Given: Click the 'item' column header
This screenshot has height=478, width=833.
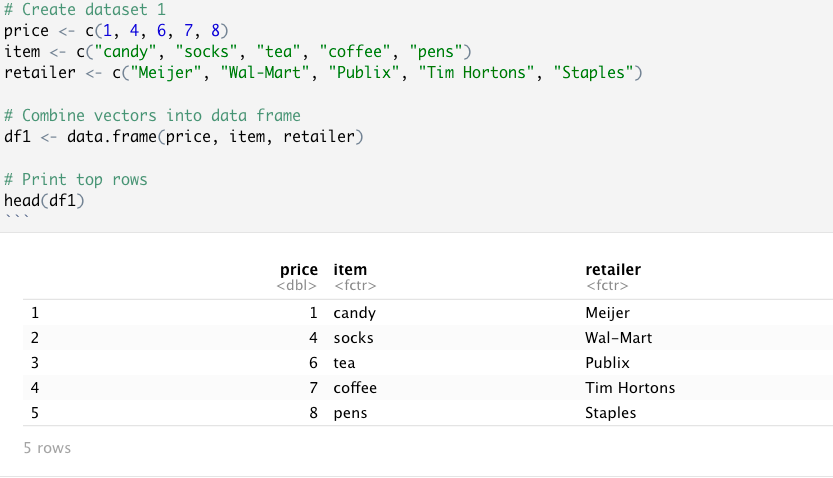Looking at the screenshot, I should click(349, 270).
